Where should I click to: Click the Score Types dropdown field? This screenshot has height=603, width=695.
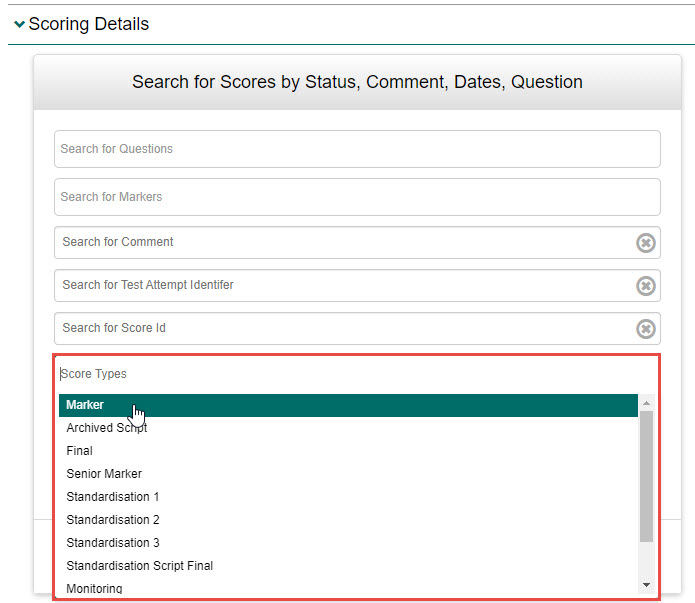356,374
